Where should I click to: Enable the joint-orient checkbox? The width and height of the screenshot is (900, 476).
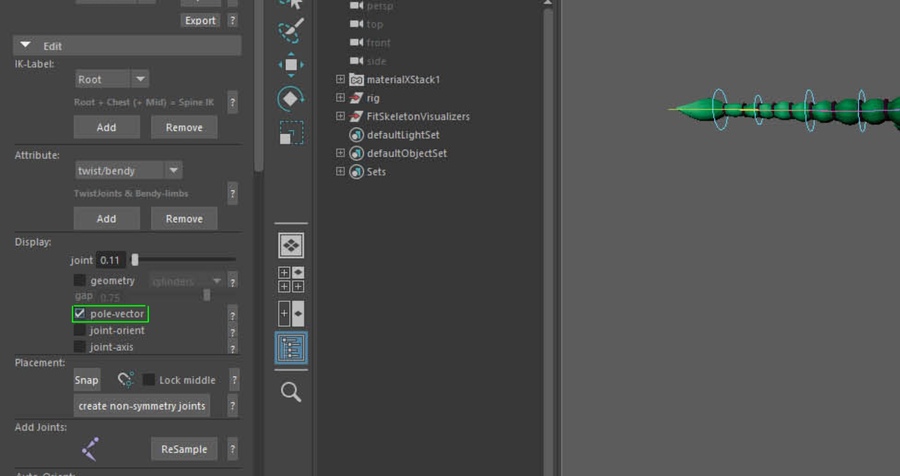click(x=80, y=330)
